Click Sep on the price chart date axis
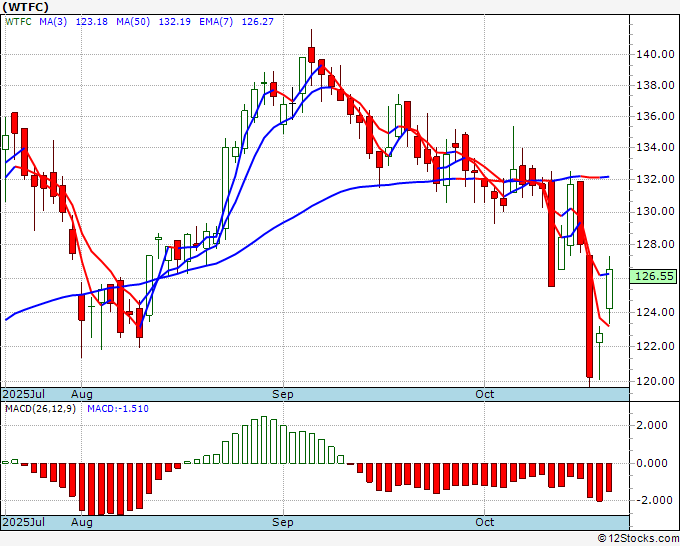This screenshot has width=680, height=546. click(283, 394)
